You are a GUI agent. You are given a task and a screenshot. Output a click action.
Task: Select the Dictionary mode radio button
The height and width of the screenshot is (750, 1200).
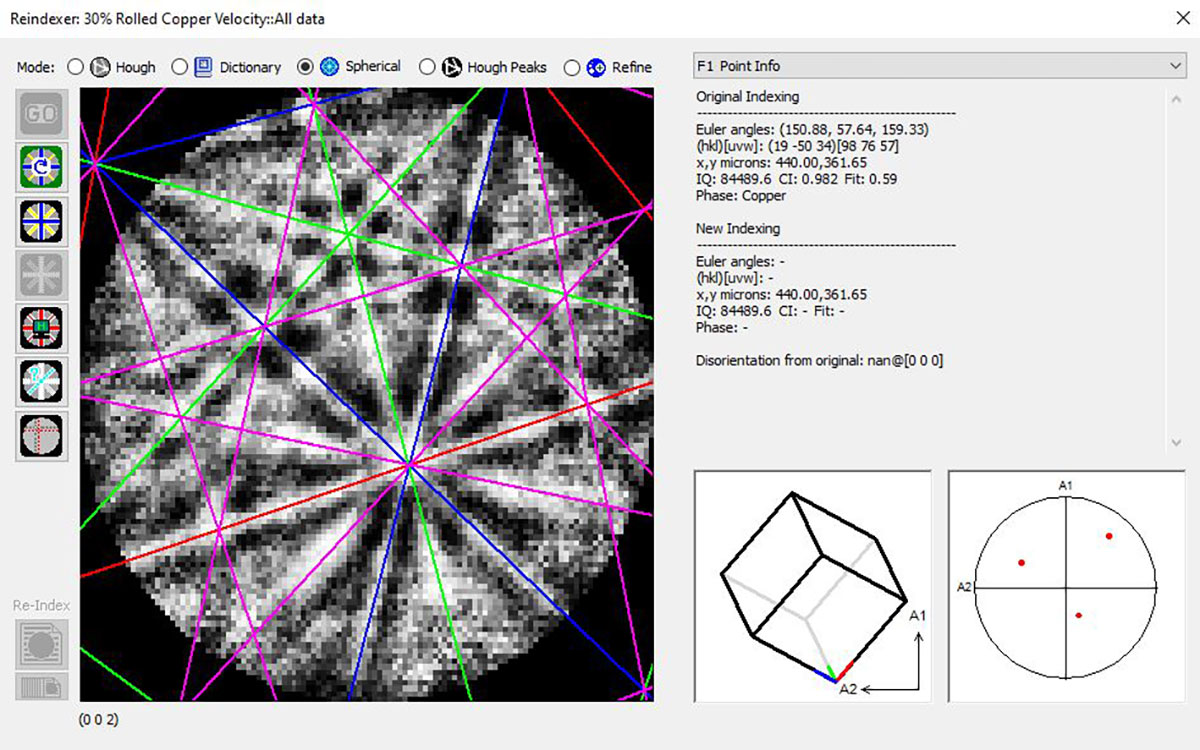click(180, 67)
